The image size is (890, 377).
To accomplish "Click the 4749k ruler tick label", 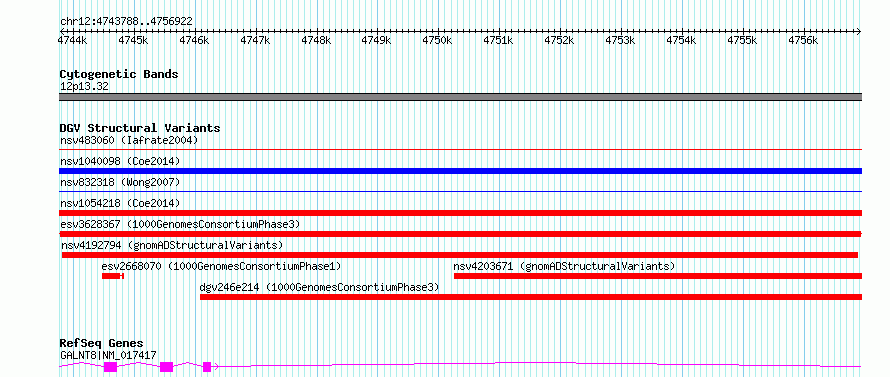I will pos(377,40).
